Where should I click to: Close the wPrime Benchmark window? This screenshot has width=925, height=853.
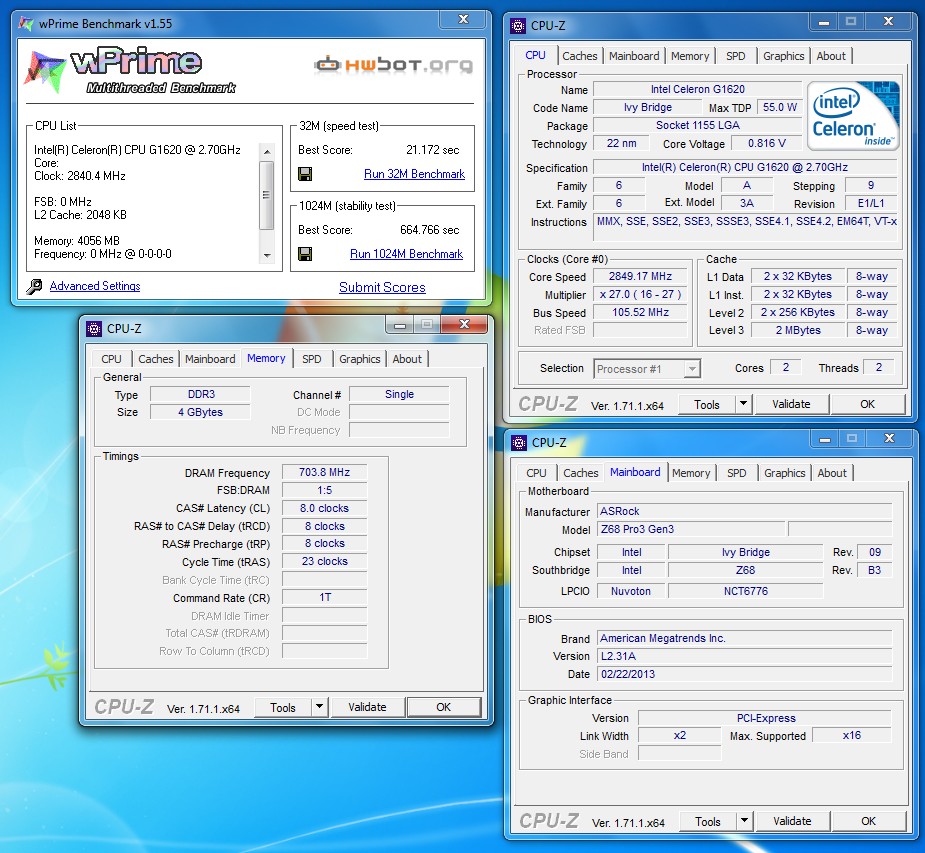(463, 19)
